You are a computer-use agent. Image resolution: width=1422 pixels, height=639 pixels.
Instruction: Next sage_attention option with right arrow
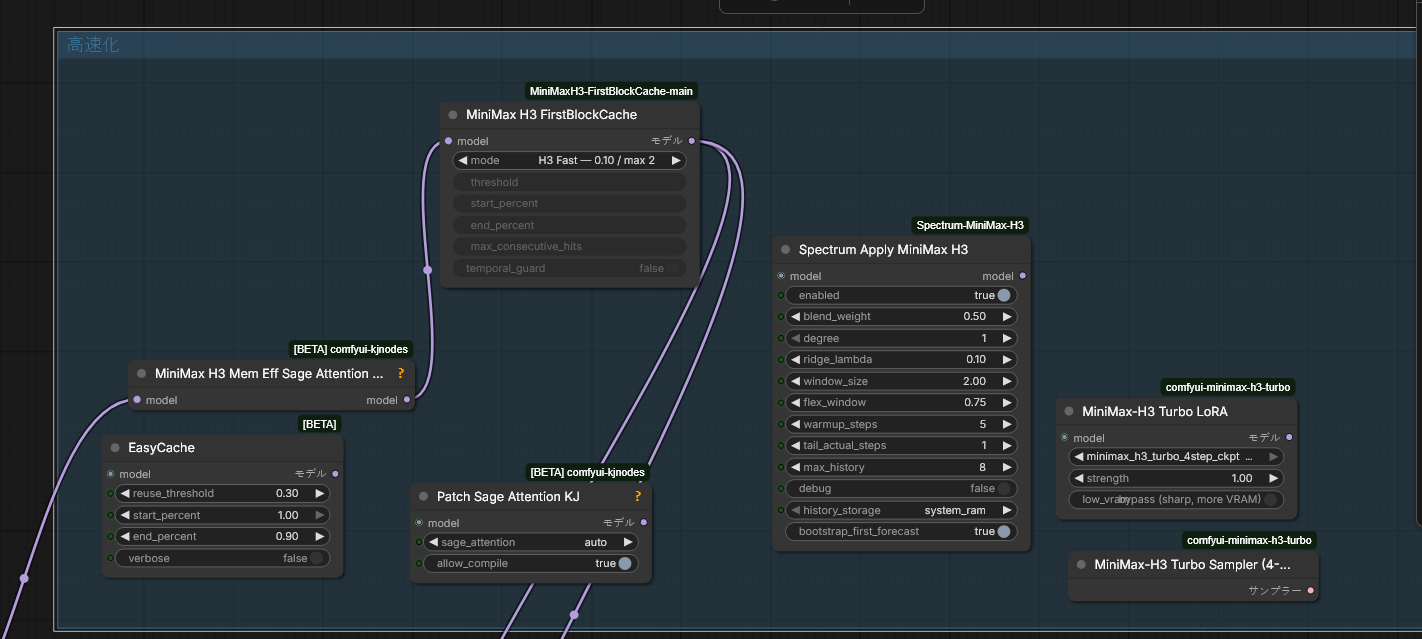(x=628, y=542)
